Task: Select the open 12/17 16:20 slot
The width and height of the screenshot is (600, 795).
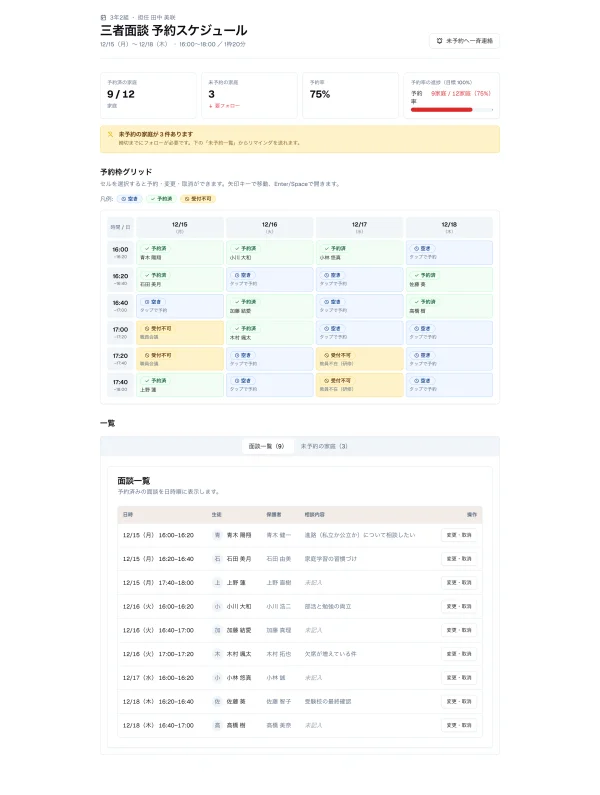Action: [x=360, y=279]
